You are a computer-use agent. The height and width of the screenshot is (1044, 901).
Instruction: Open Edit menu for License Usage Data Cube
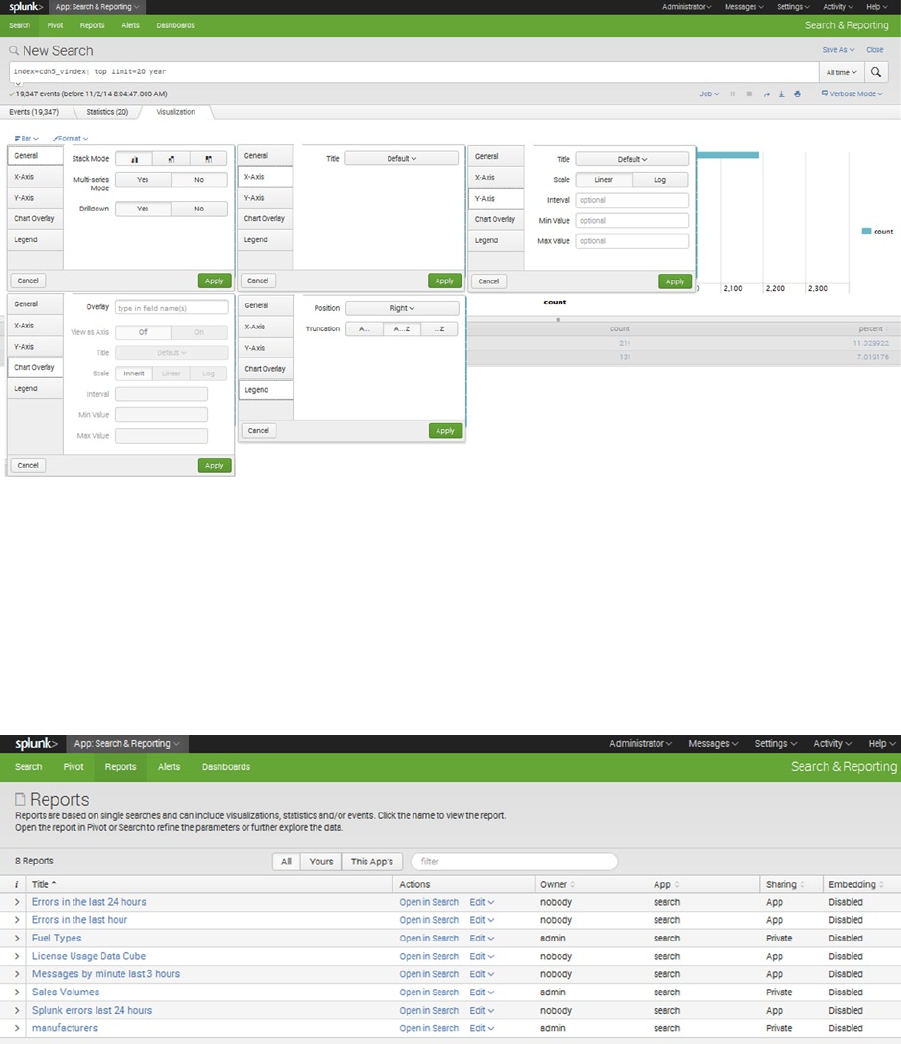coord(481,956)
